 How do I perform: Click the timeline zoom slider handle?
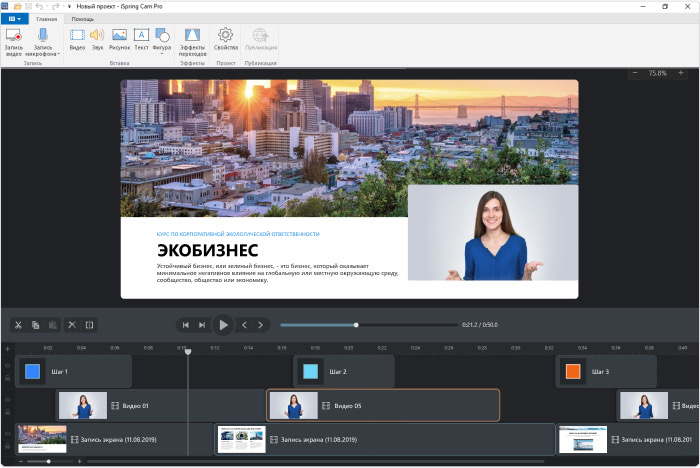click(49, 461)
